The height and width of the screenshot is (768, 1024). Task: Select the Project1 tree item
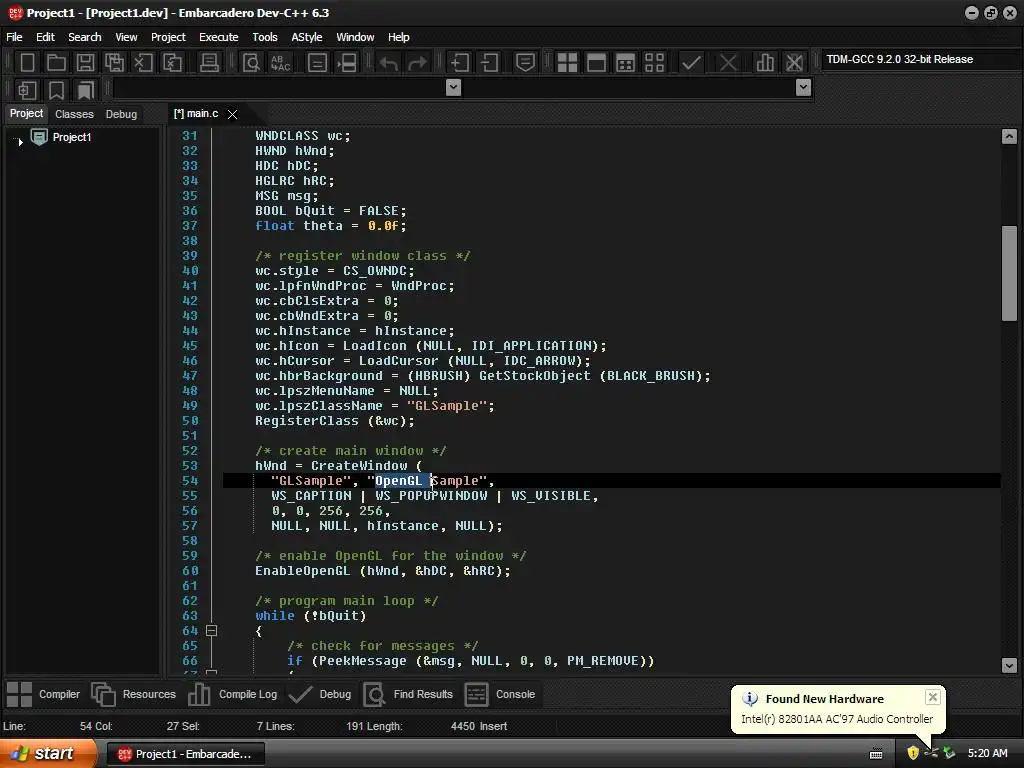point(72,137)
